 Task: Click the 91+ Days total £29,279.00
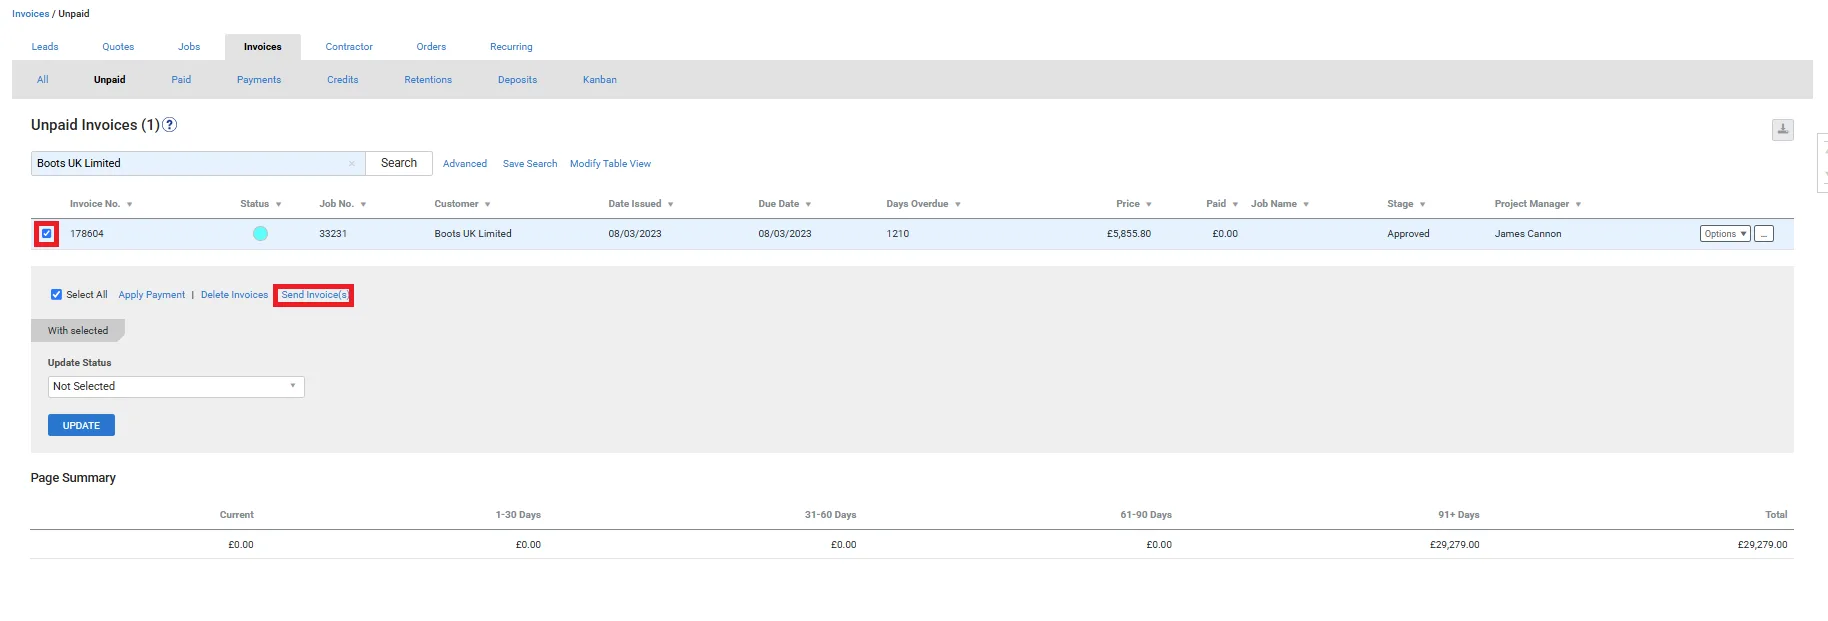(1454, 545)
